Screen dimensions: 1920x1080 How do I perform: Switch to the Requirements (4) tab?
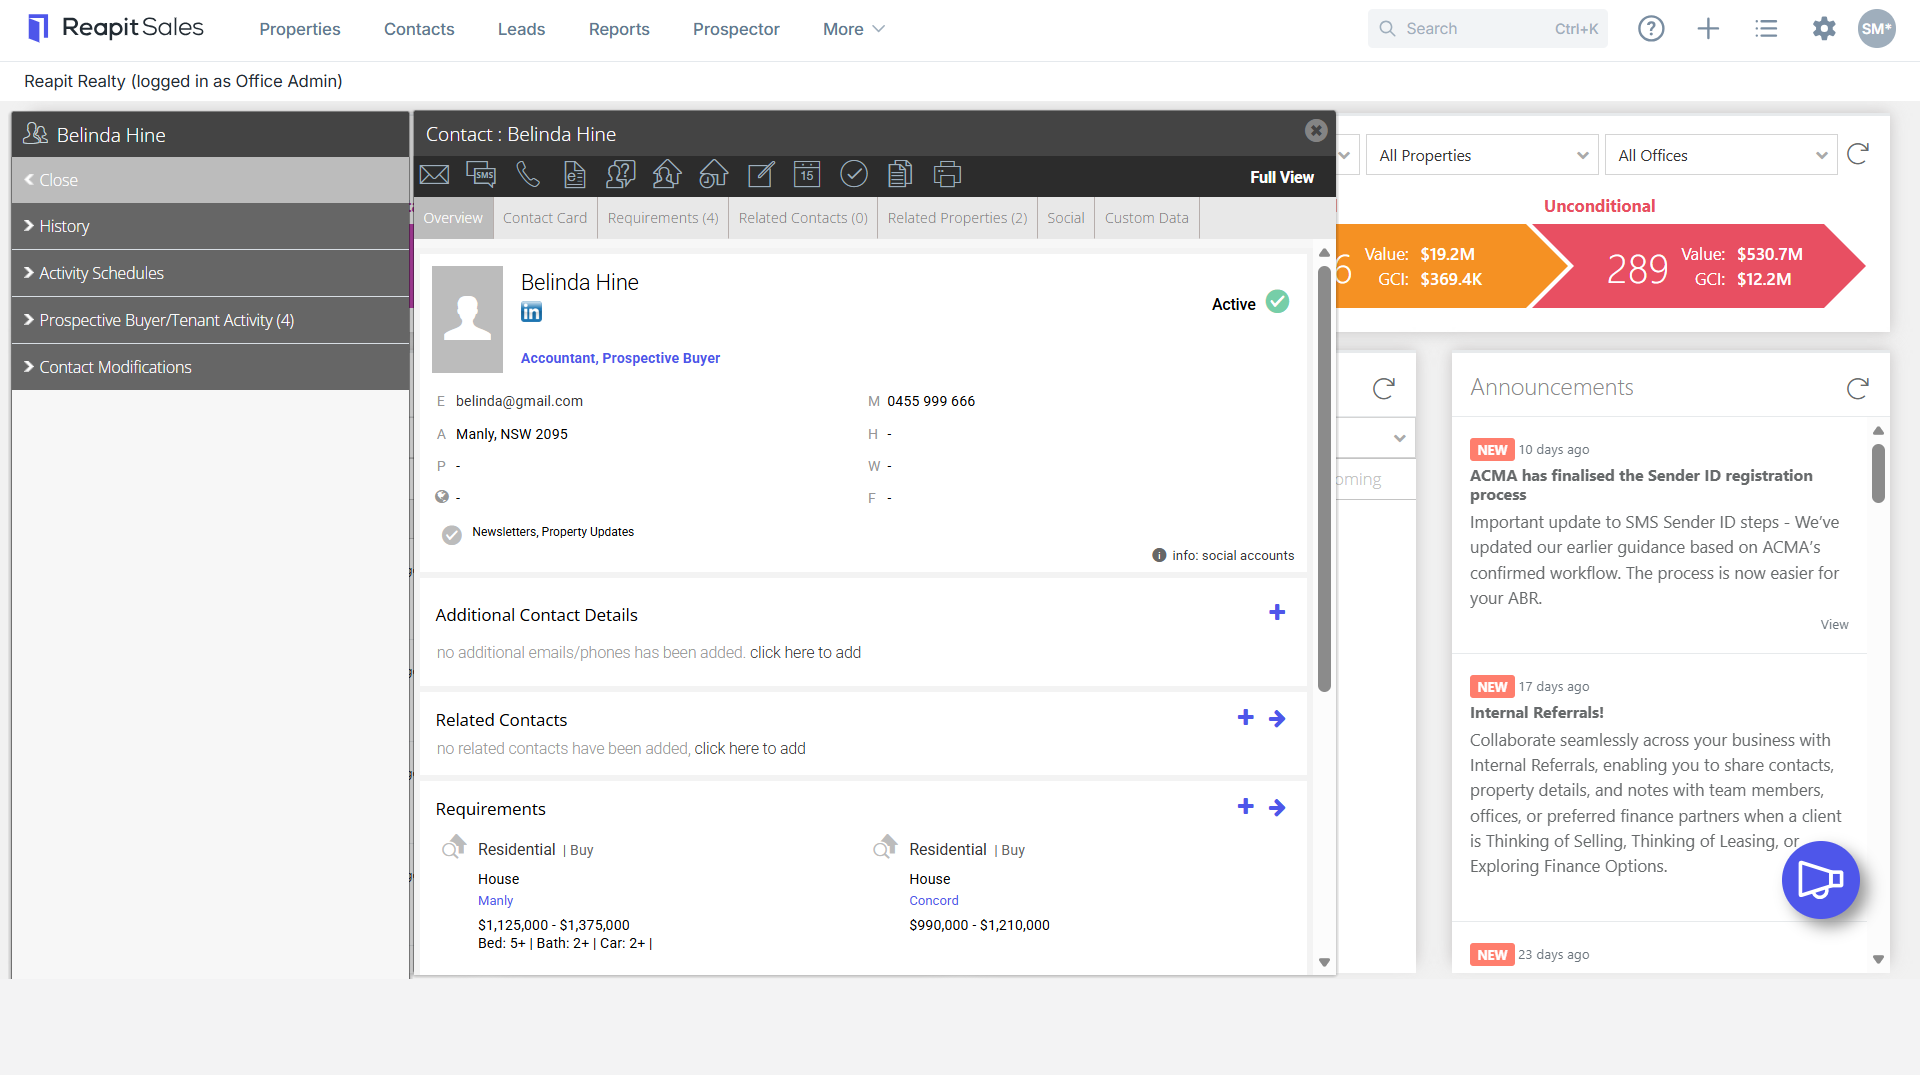pyautogui.click(x=663, y=218)
